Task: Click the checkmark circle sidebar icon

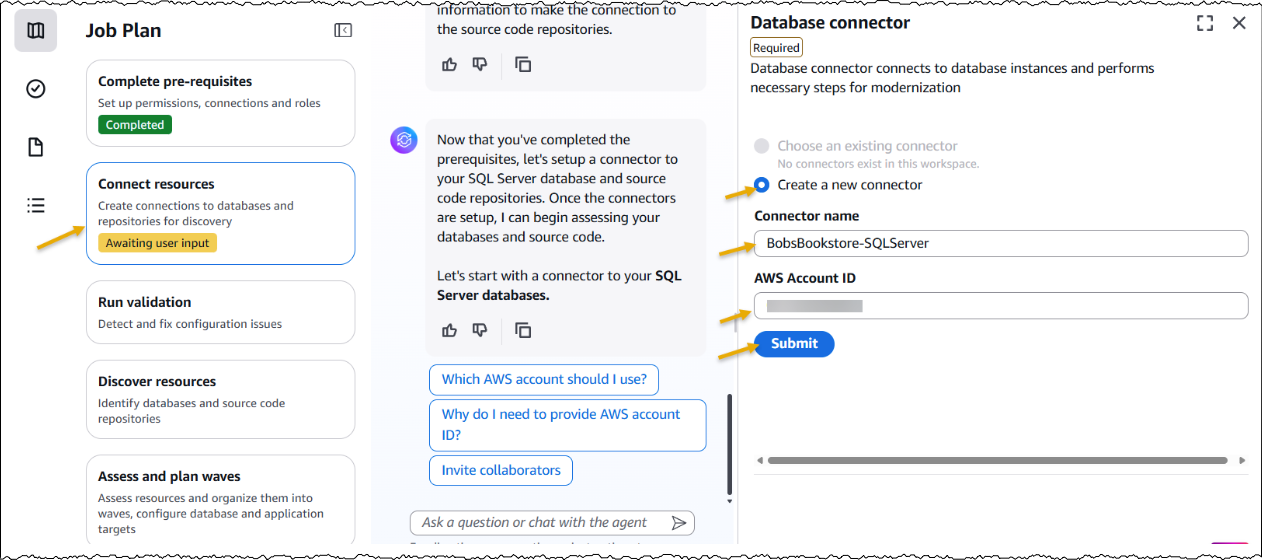Action: [x=36, y=89]
